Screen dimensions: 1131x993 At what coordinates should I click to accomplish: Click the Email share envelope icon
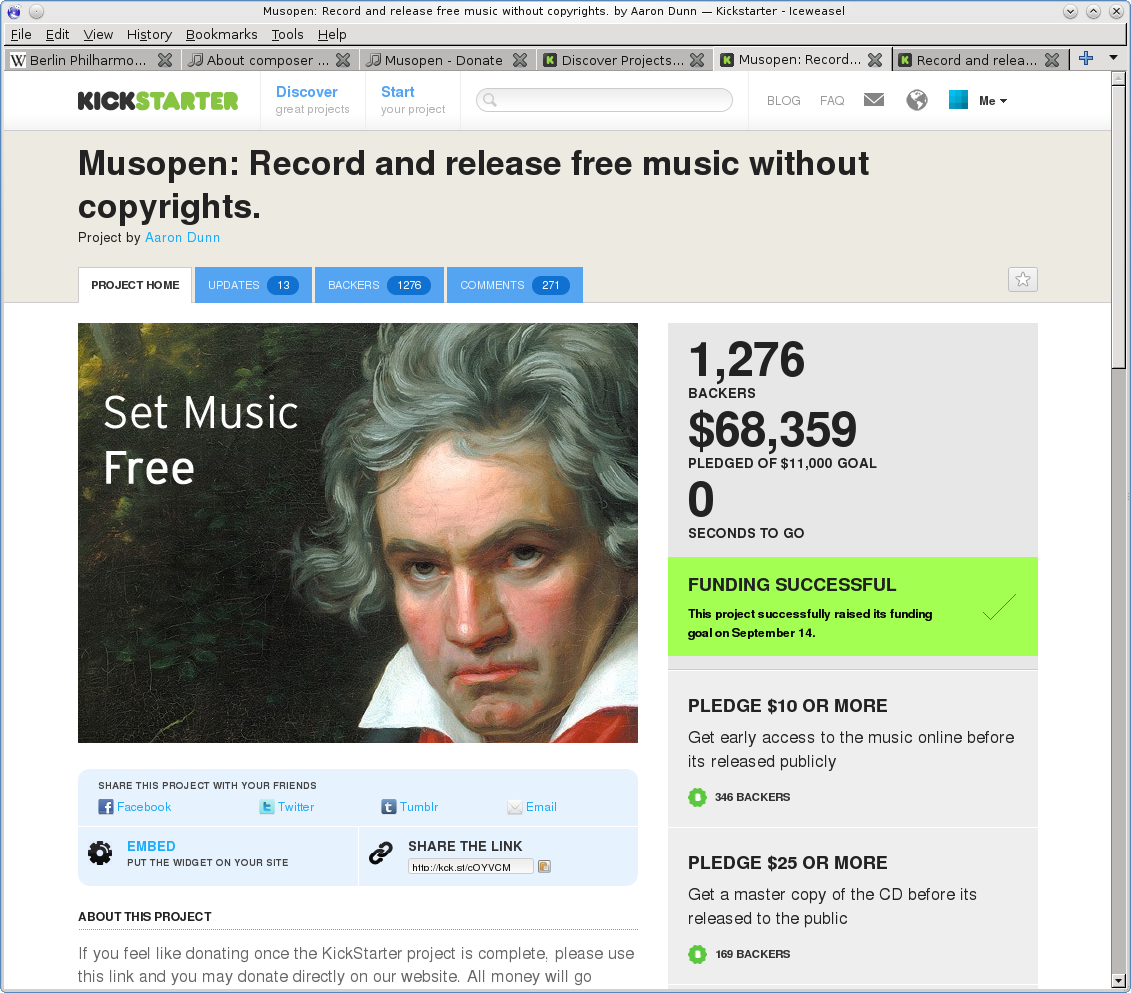click(x=514, y=807)
